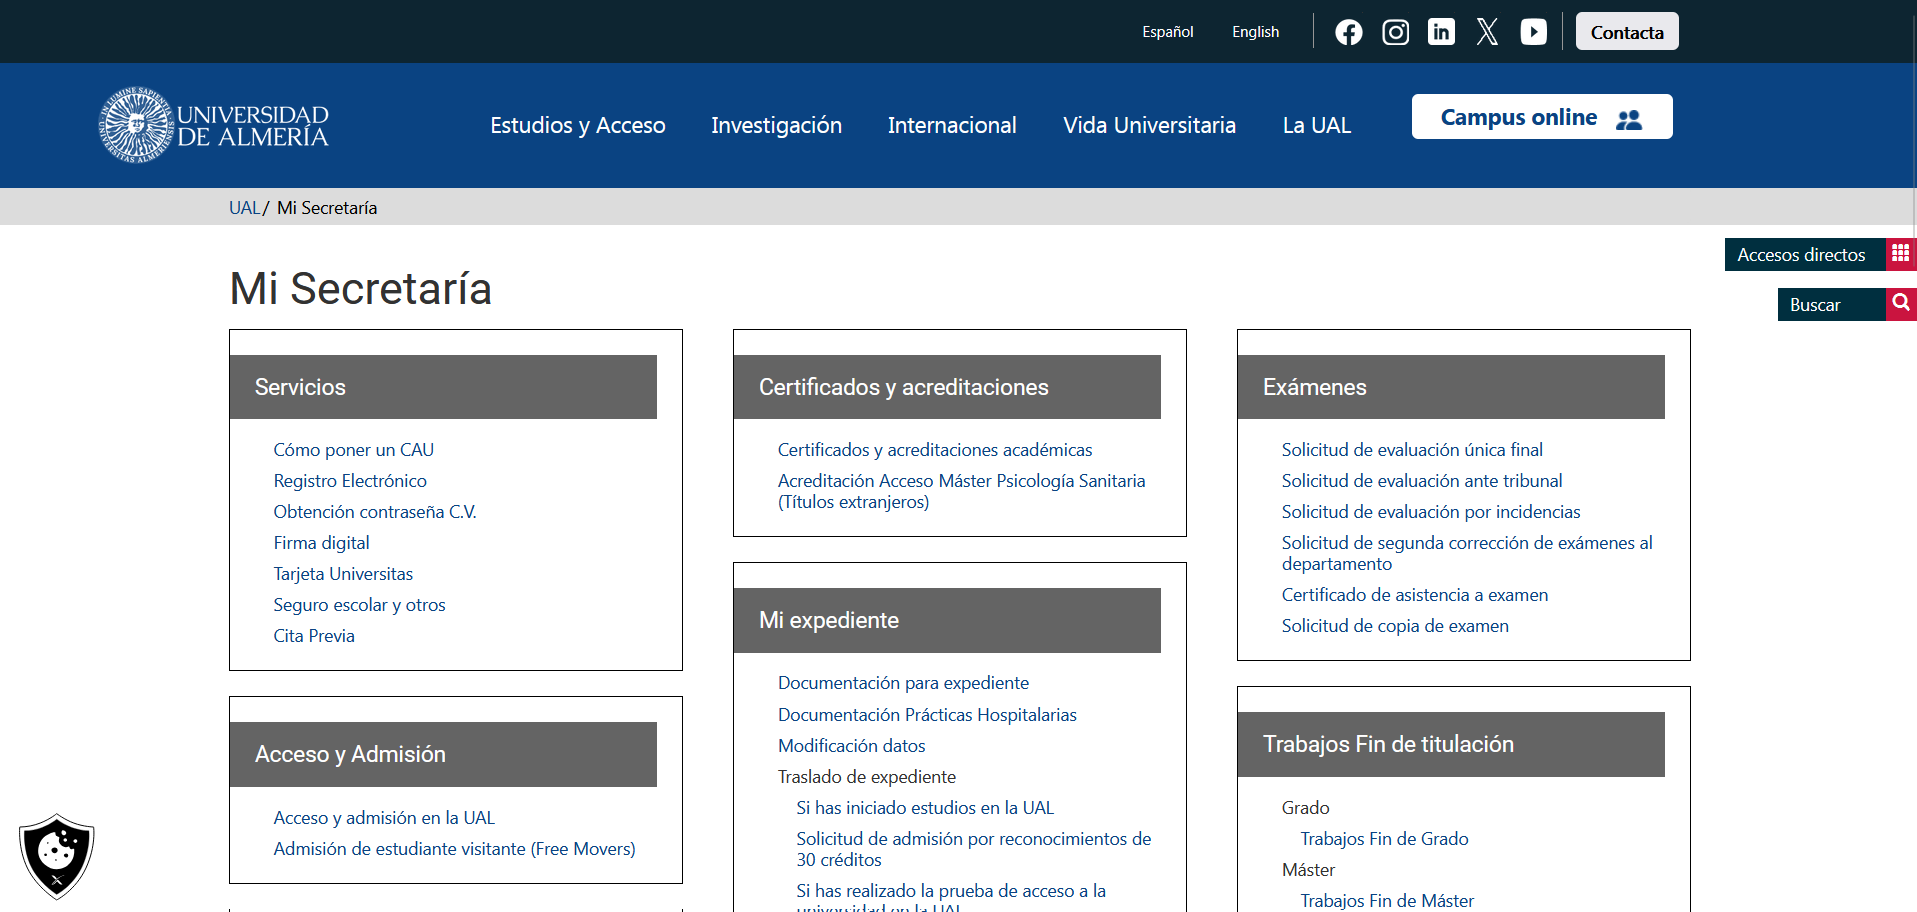Viewport: 1917px width, 912px height.
Task: Click the Universidad de Almería logo
Action: pos(213,125)
